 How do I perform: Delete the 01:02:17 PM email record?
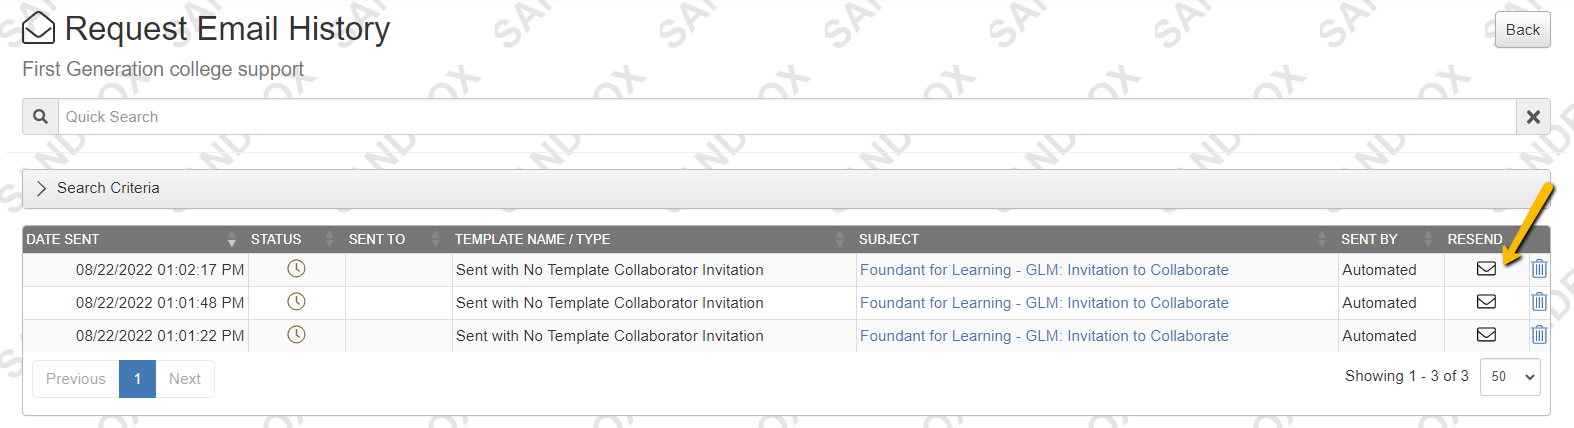coord(1539,269)
